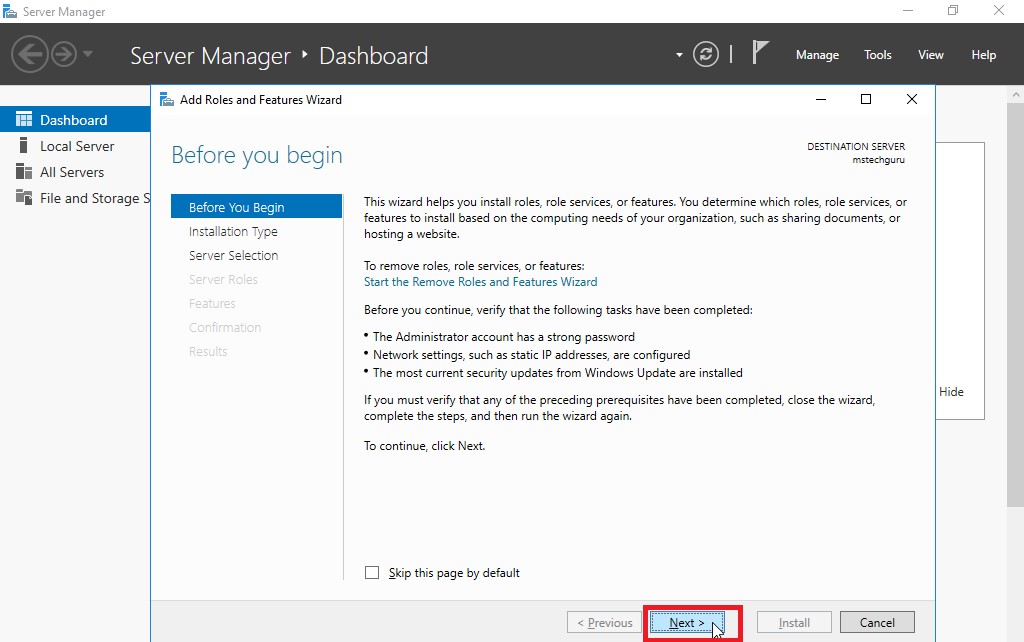This screenshot has height=642, width=1024.
Task: Click the Back navigation arrow in Server Manager
Action: (x=29, y=54)
